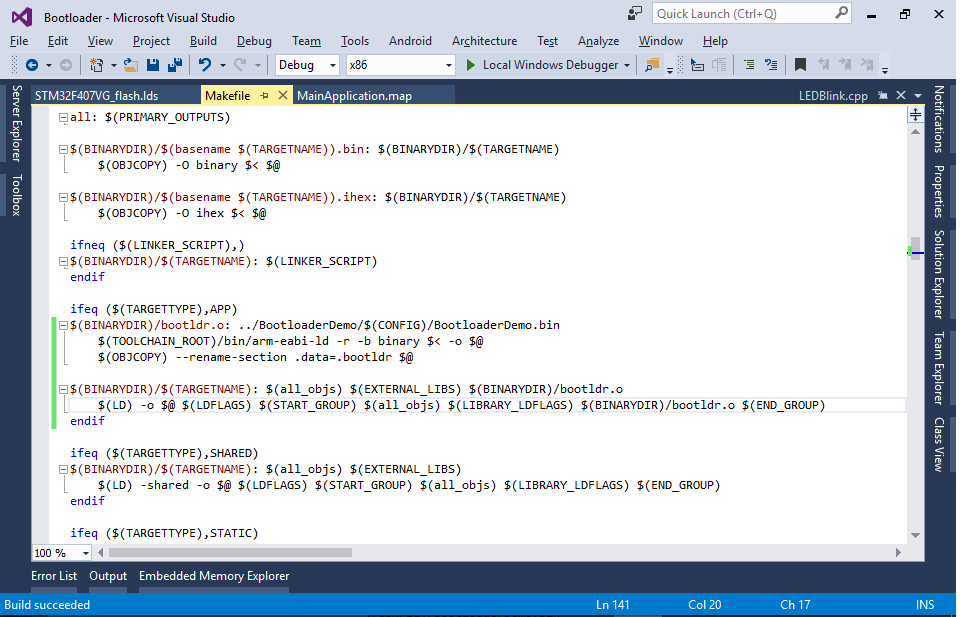Open the Embedded Memory Explorer tab
Viewport: 960px width, 617px height.
[x=214, y=576]
